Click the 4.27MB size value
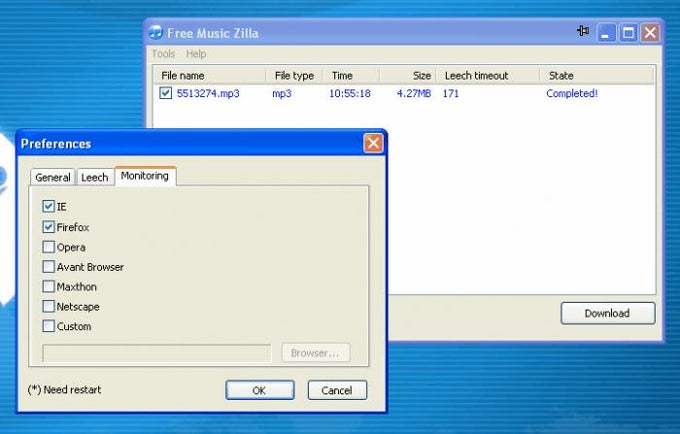The image size is (680, 434). pyautogui.click(x=414, y=93)
